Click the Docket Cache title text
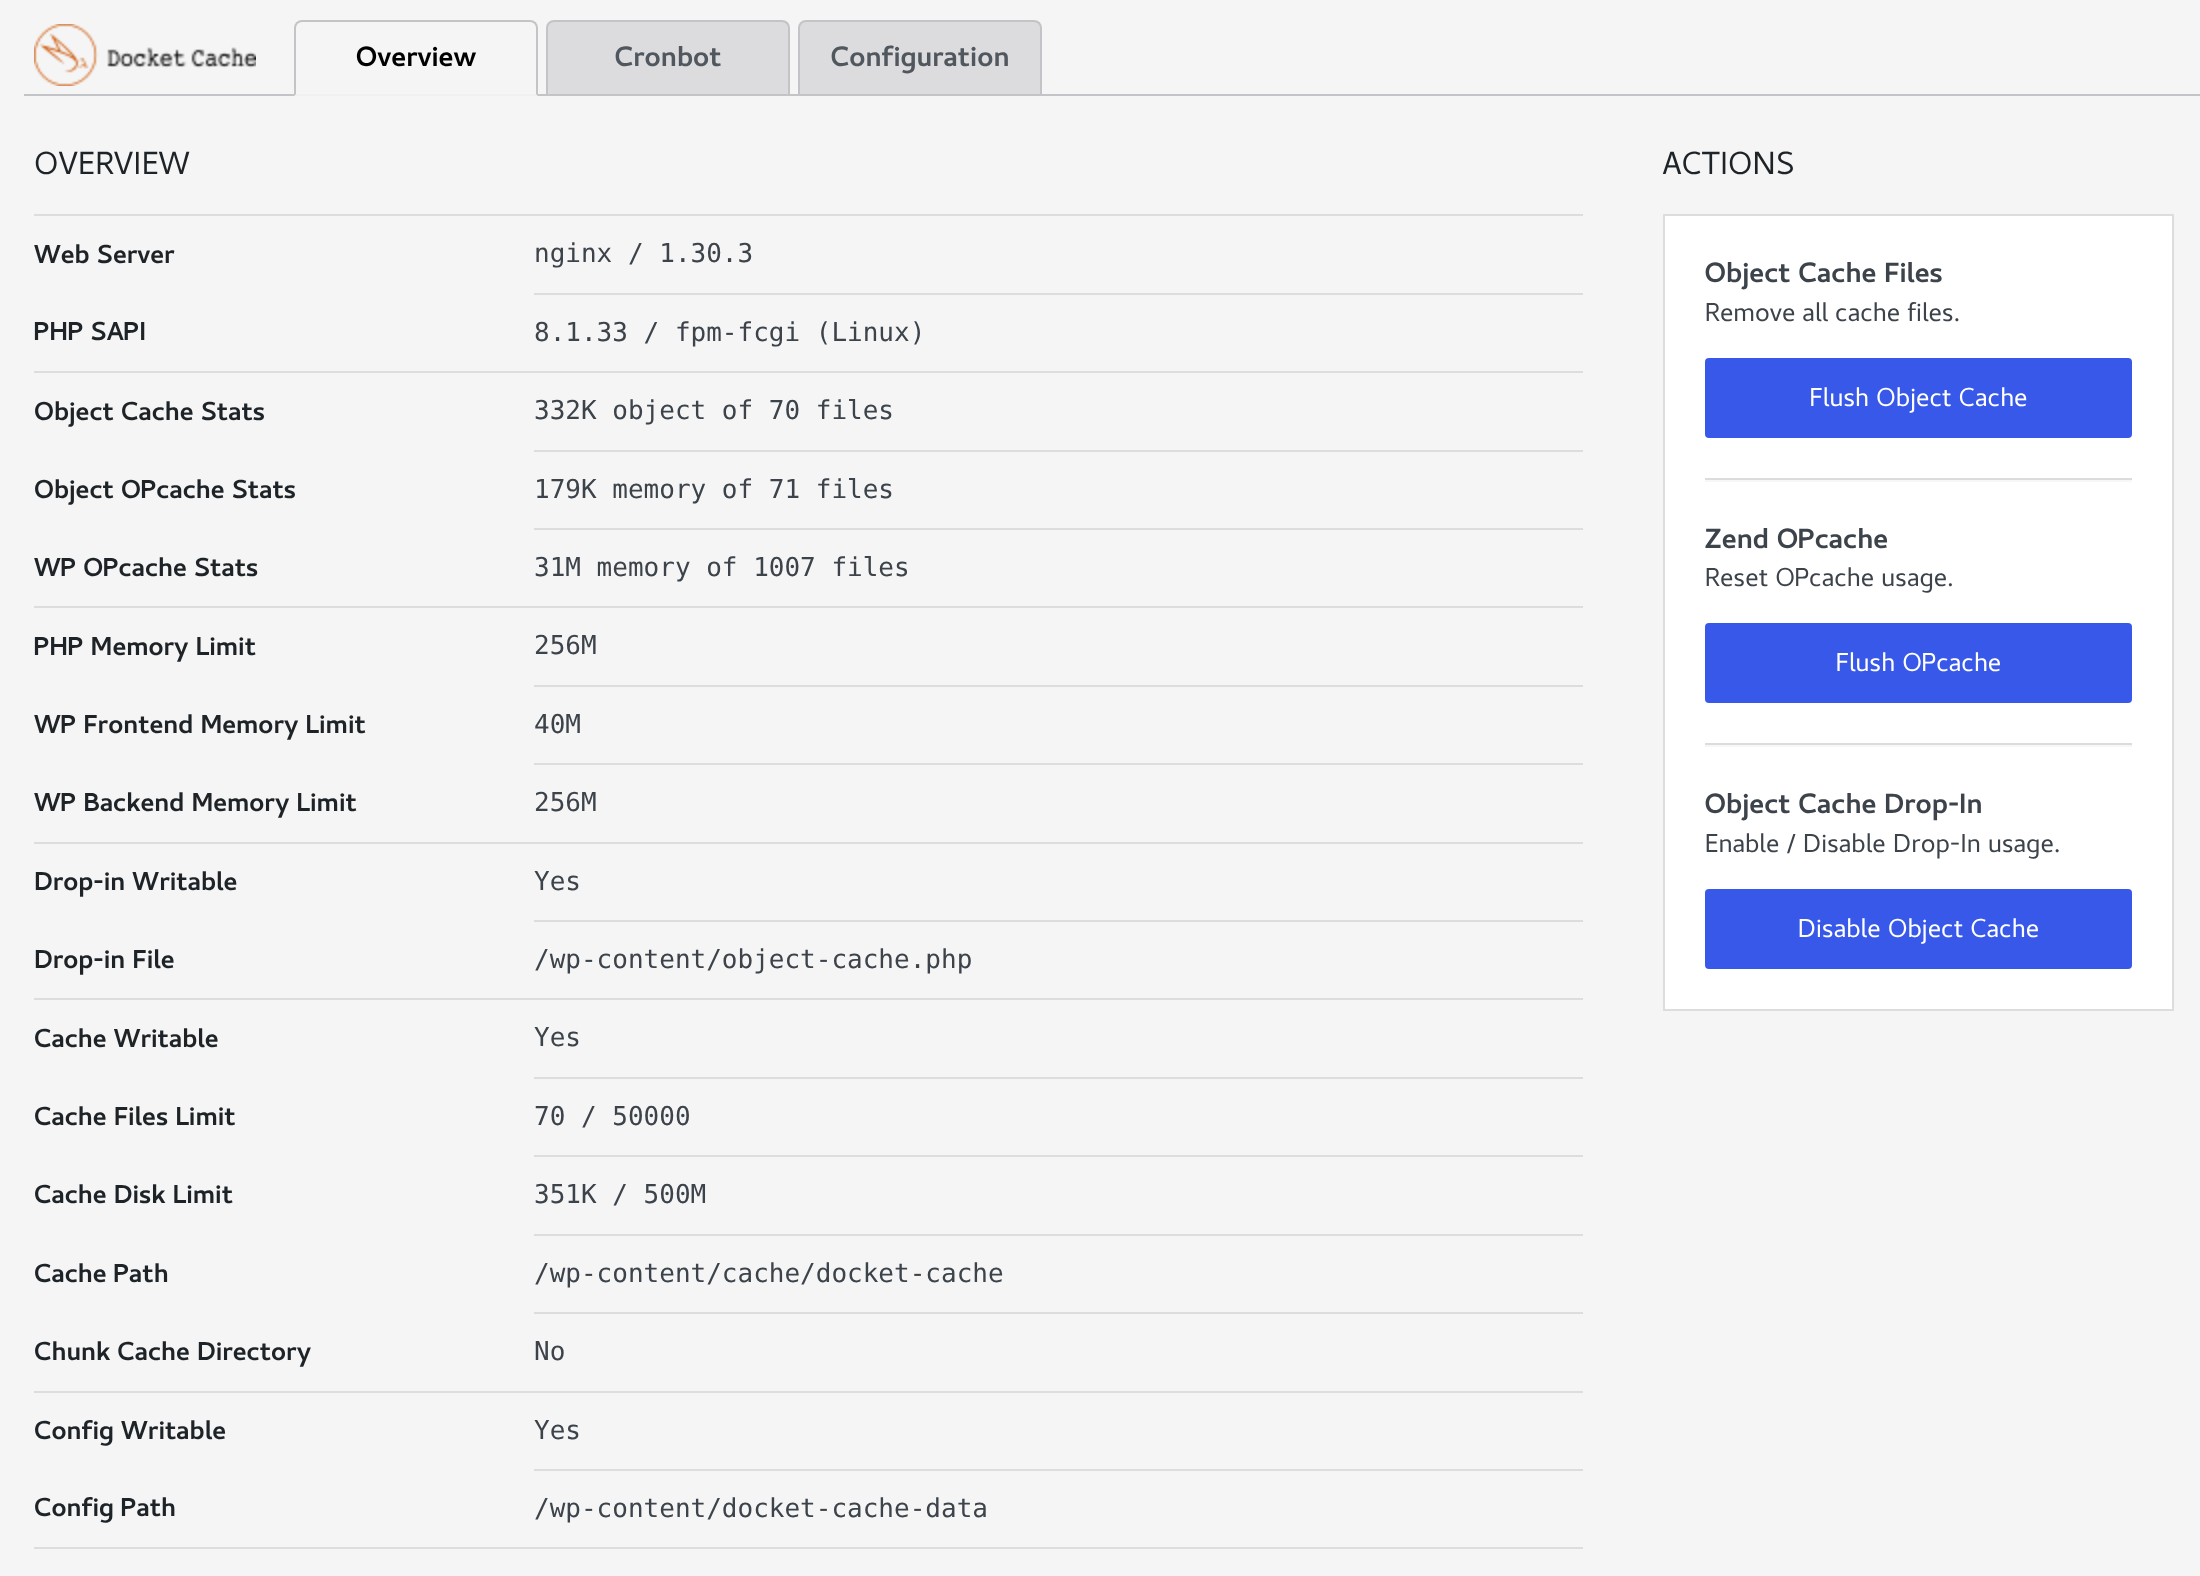 coord(182,58)
